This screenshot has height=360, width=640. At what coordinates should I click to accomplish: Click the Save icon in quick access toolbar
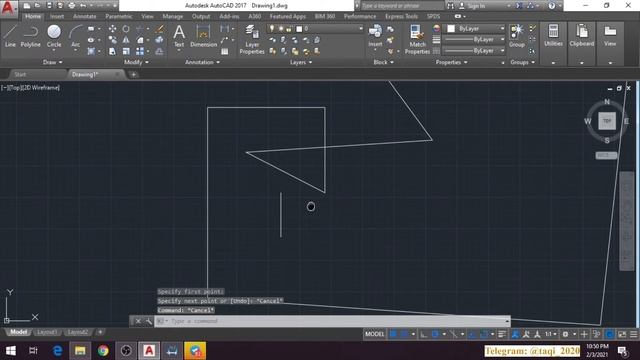49,6
